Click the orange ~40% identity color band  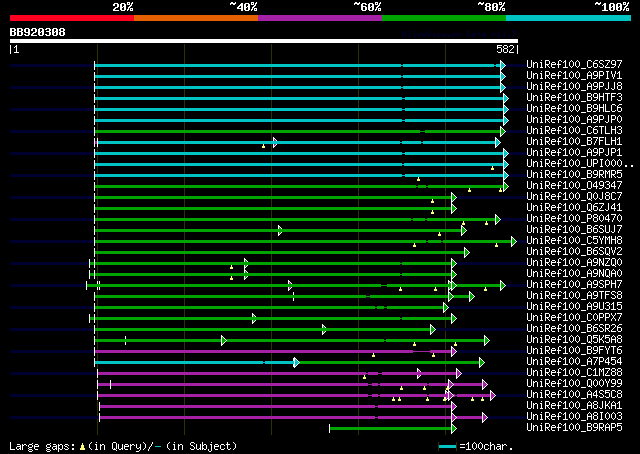click(196, 18)
